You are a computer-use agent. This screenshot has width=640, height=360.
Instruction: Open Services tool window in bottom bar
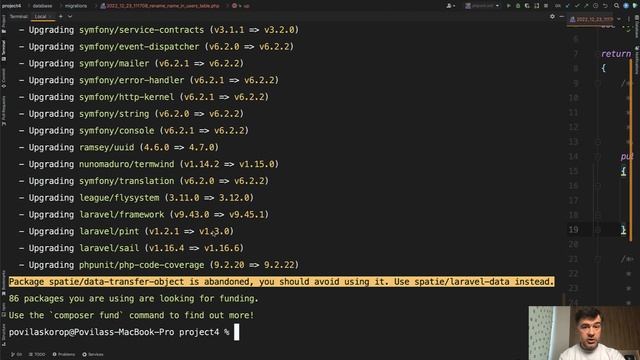[x=93, y=354]
